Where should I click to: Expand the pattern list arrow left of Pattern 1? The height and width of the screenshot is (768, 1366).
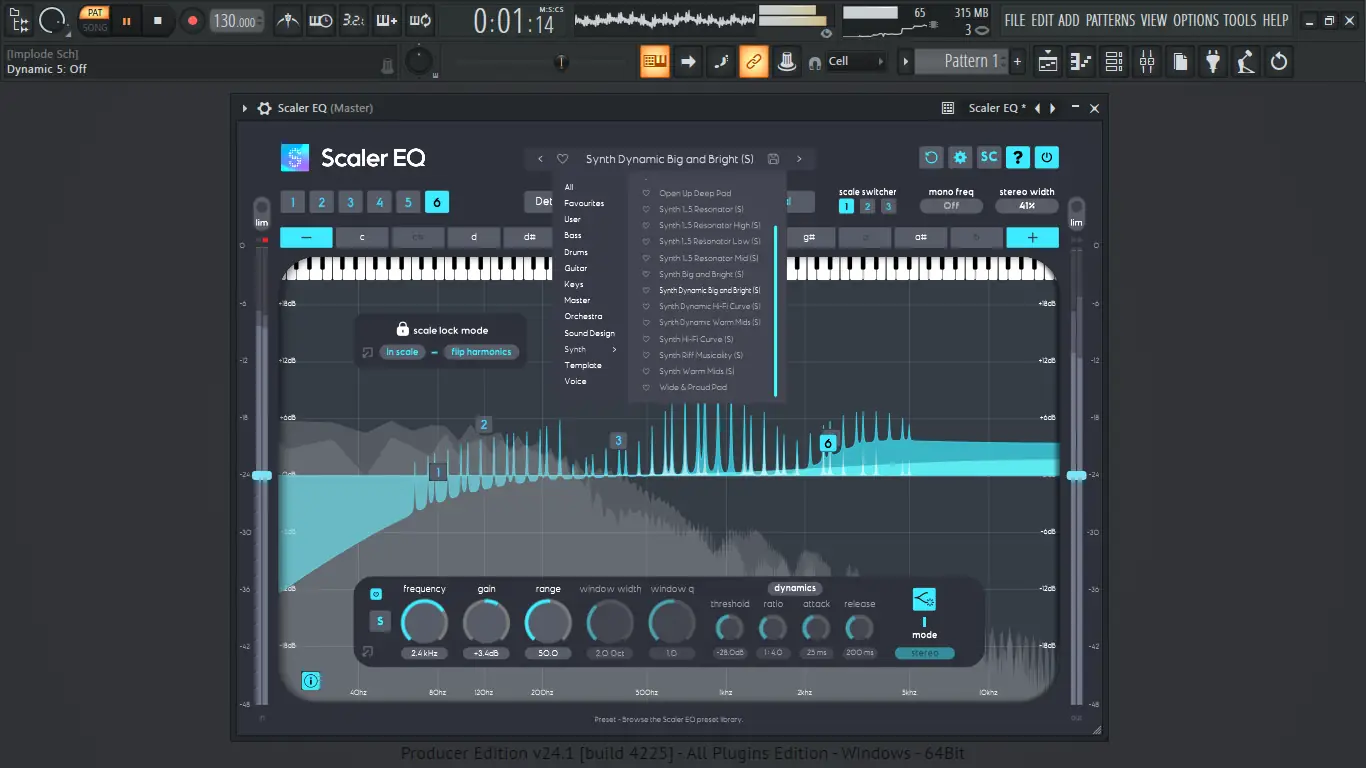click(x=906, y=61)
